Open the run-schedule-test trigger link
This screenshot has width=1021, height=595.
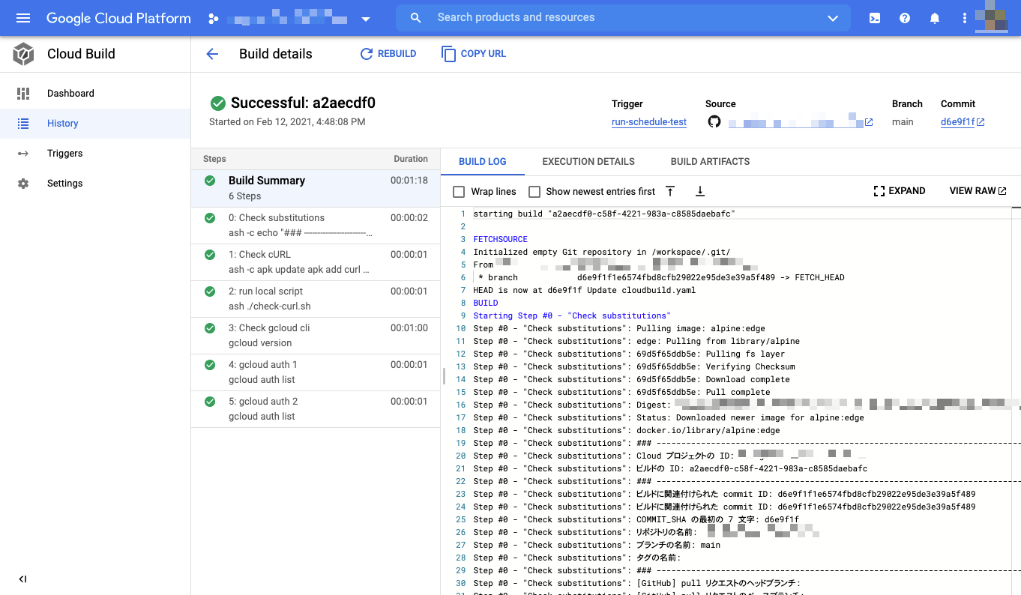point(649,122)
